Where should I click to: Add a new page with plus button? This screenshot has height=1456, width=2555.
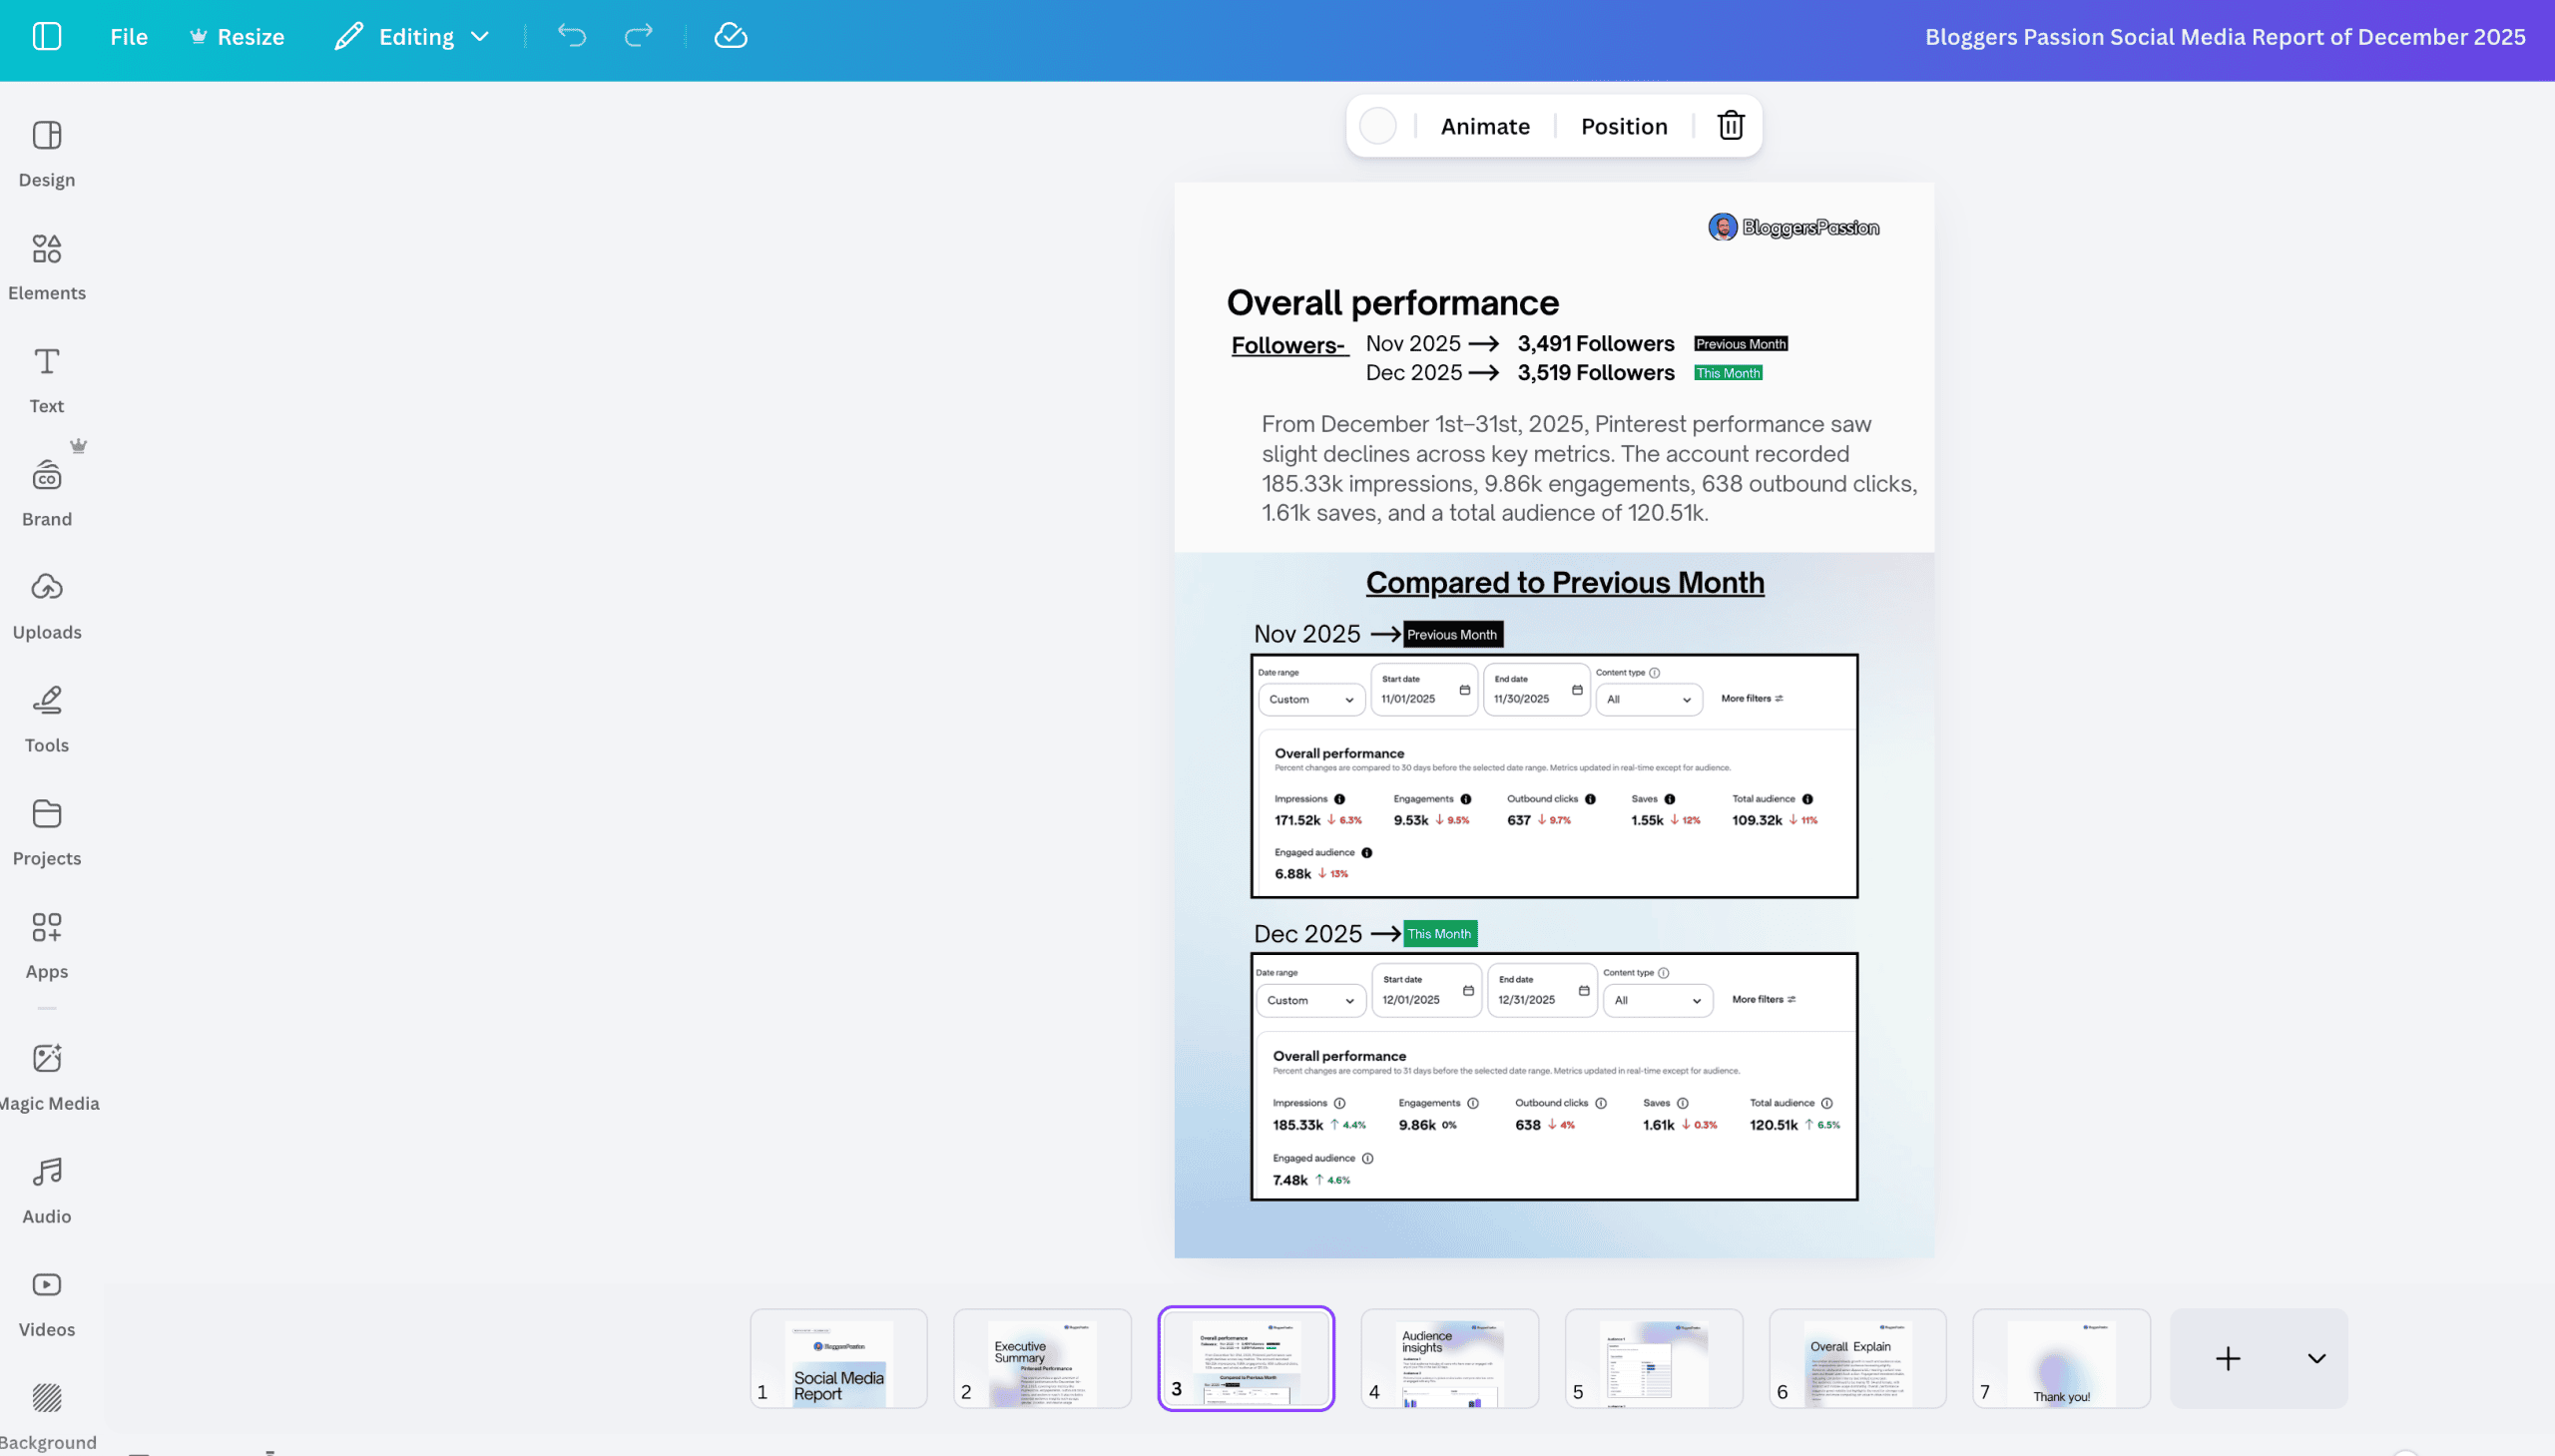click(2227, 1358)
